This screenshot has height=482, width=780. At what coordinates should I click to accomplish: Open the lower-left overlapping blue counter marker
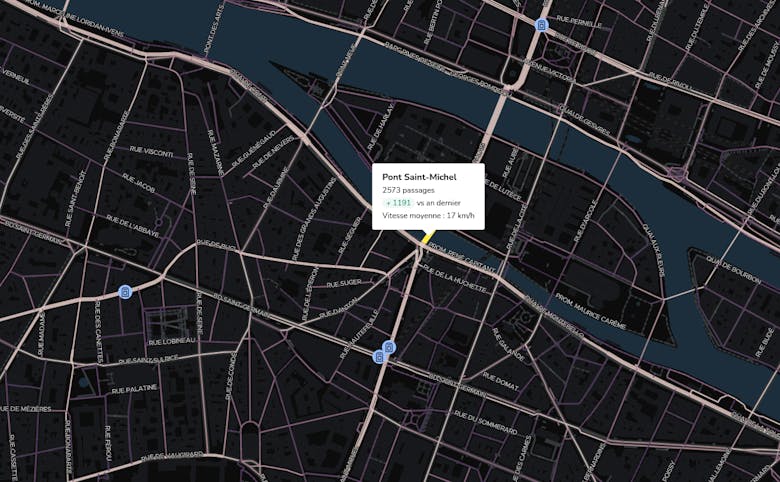[379, 356]
